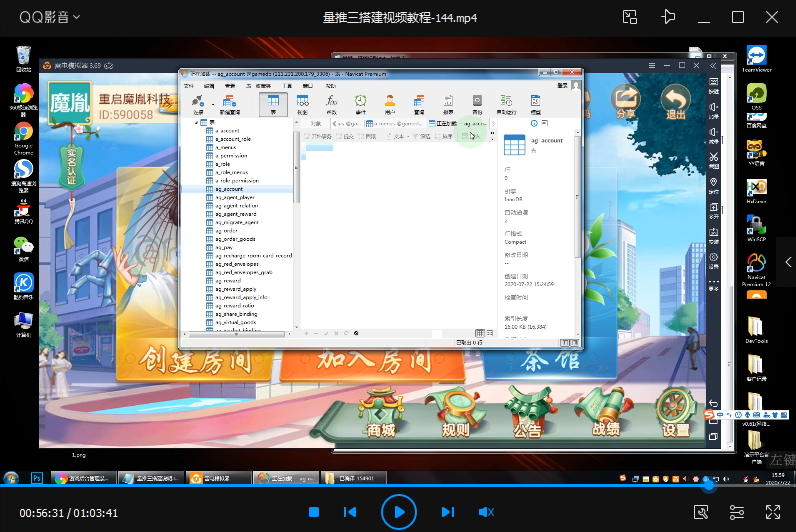796x532 pixels.
Task: Click Navicat's 新建查询 icon
Action: [229, 104]
